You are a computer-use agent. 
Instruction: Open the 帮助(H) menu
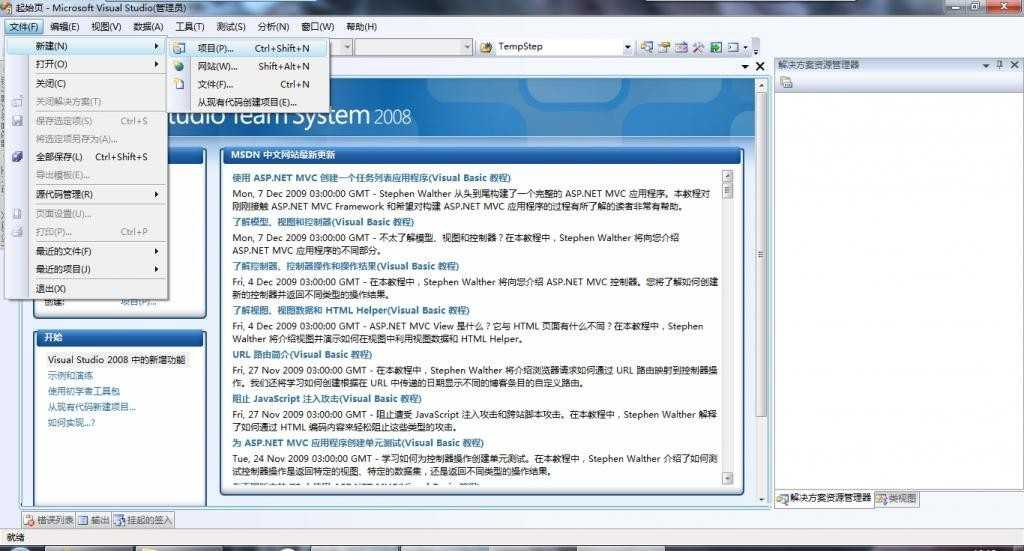[361, 27]
